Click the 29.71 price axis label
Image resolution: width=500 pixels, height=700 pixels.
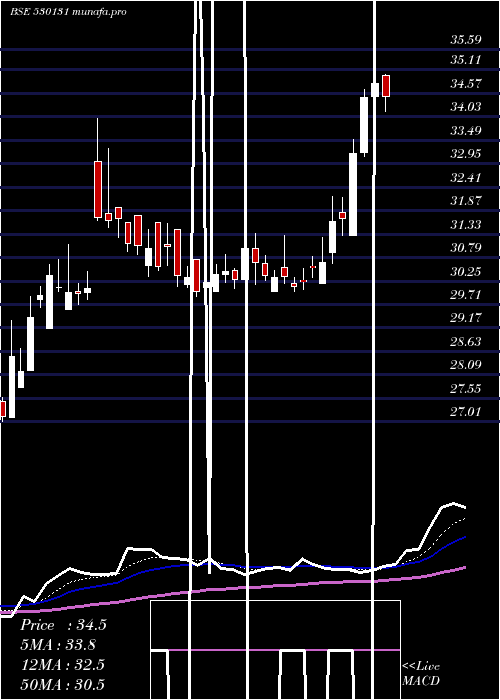pos(466,295)
